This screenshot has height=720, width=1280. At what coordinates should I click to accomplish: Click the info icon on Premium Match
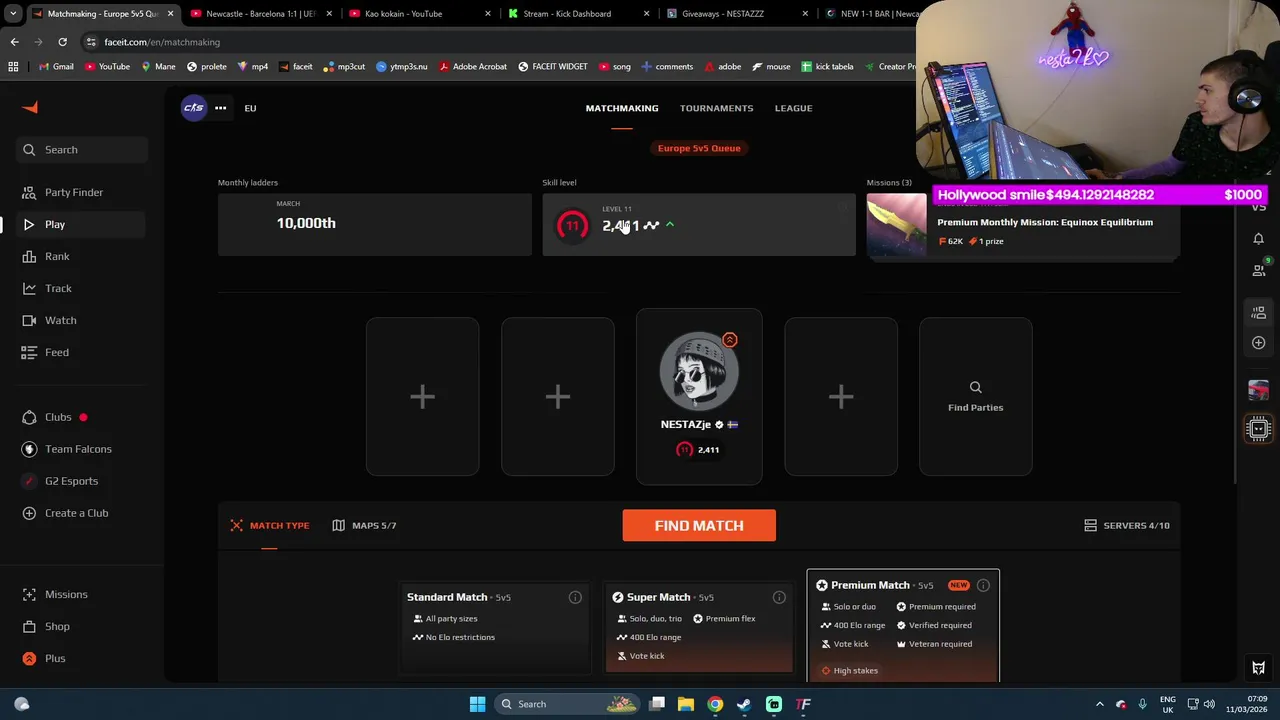(x=983, y=585)
